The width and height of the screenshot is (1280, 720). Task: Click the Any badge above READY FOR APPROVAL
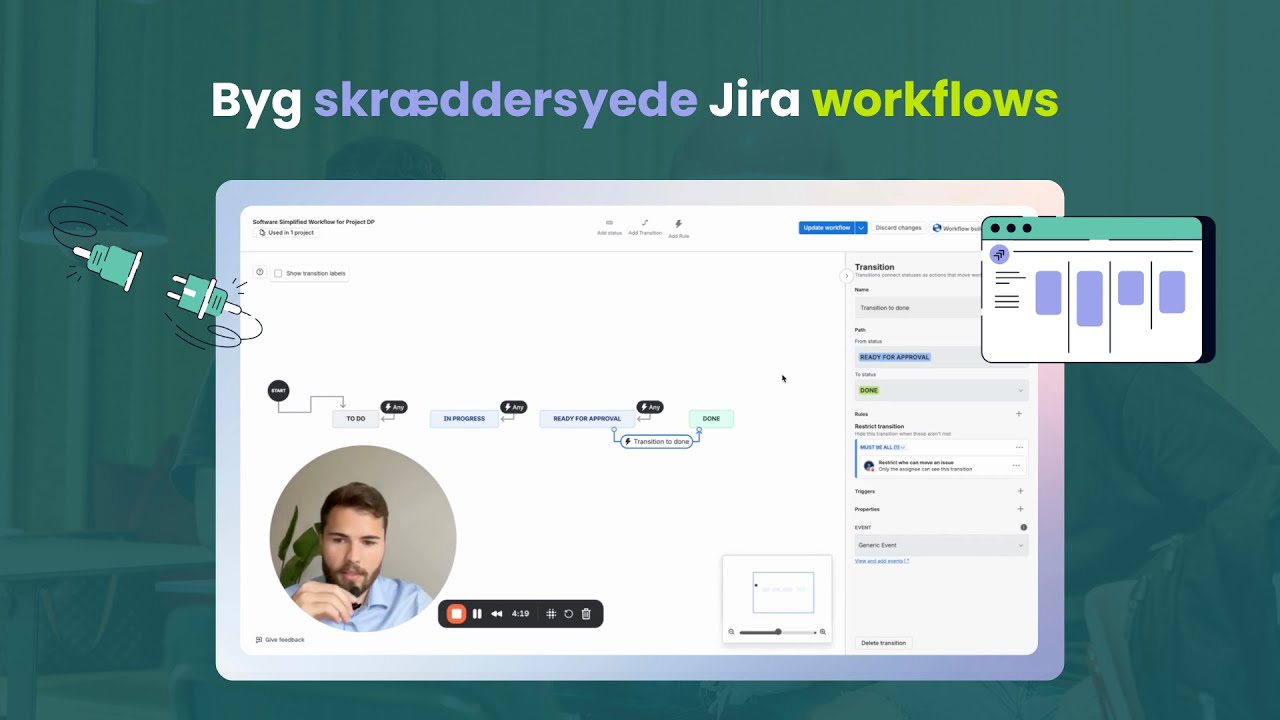coord(650,407)
